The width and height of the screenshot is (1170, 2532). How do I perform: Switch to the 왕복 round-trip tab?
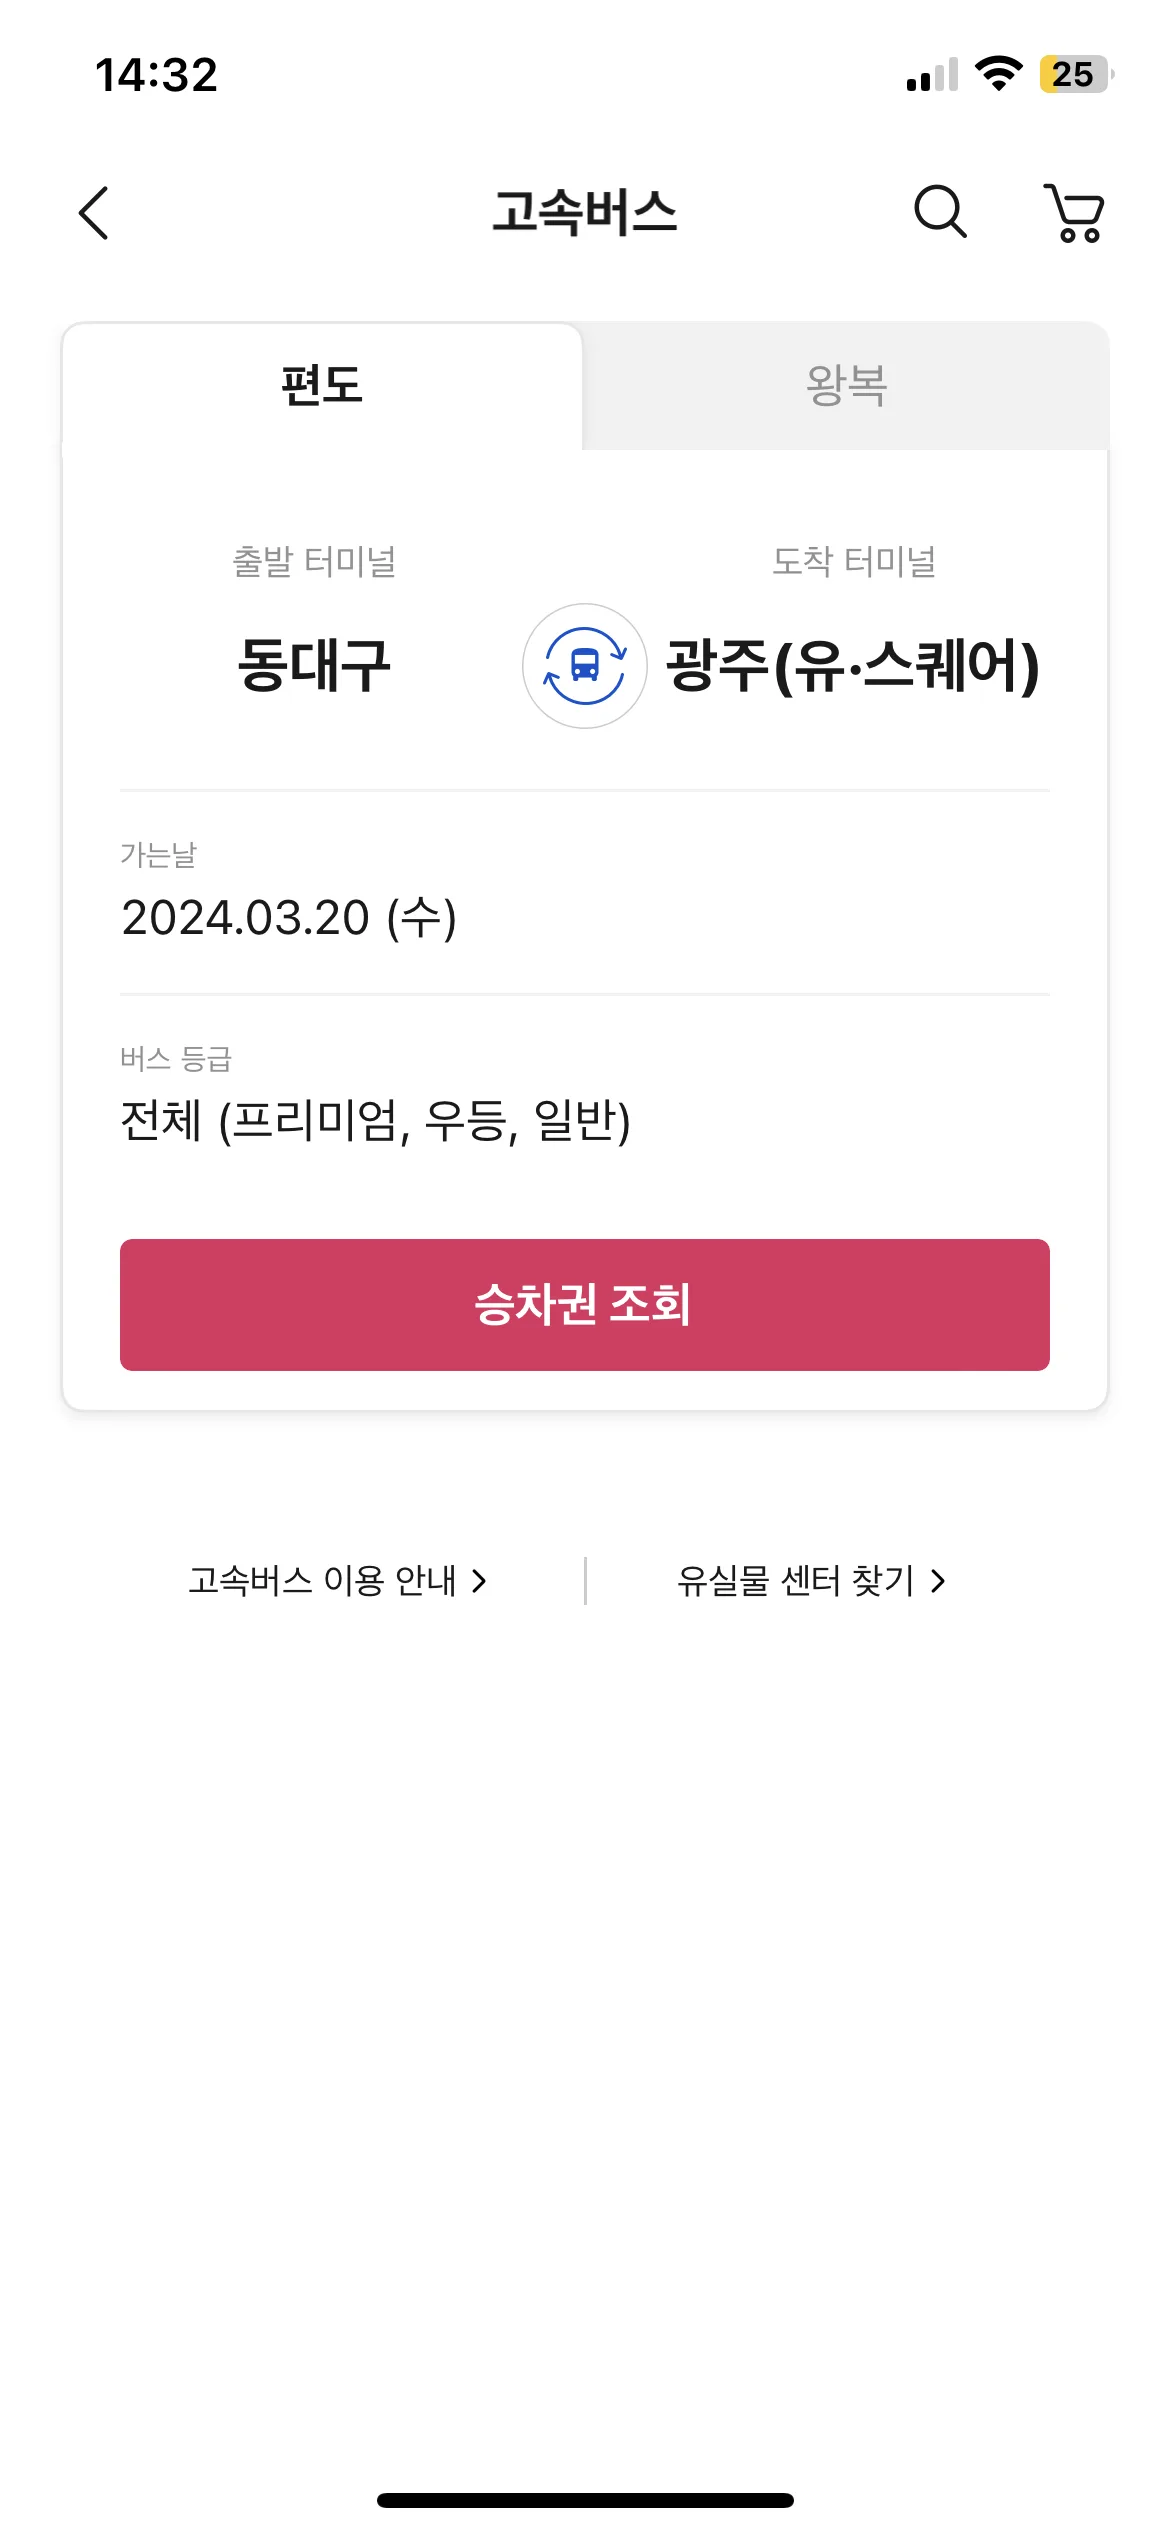pos(846,386)
